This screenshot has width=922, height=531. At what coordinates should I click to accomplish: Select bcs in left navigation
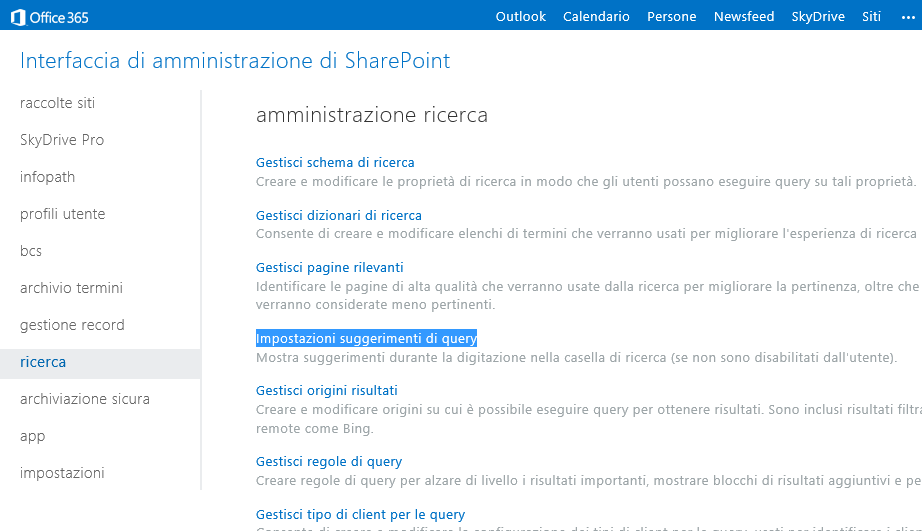[31, 251]
